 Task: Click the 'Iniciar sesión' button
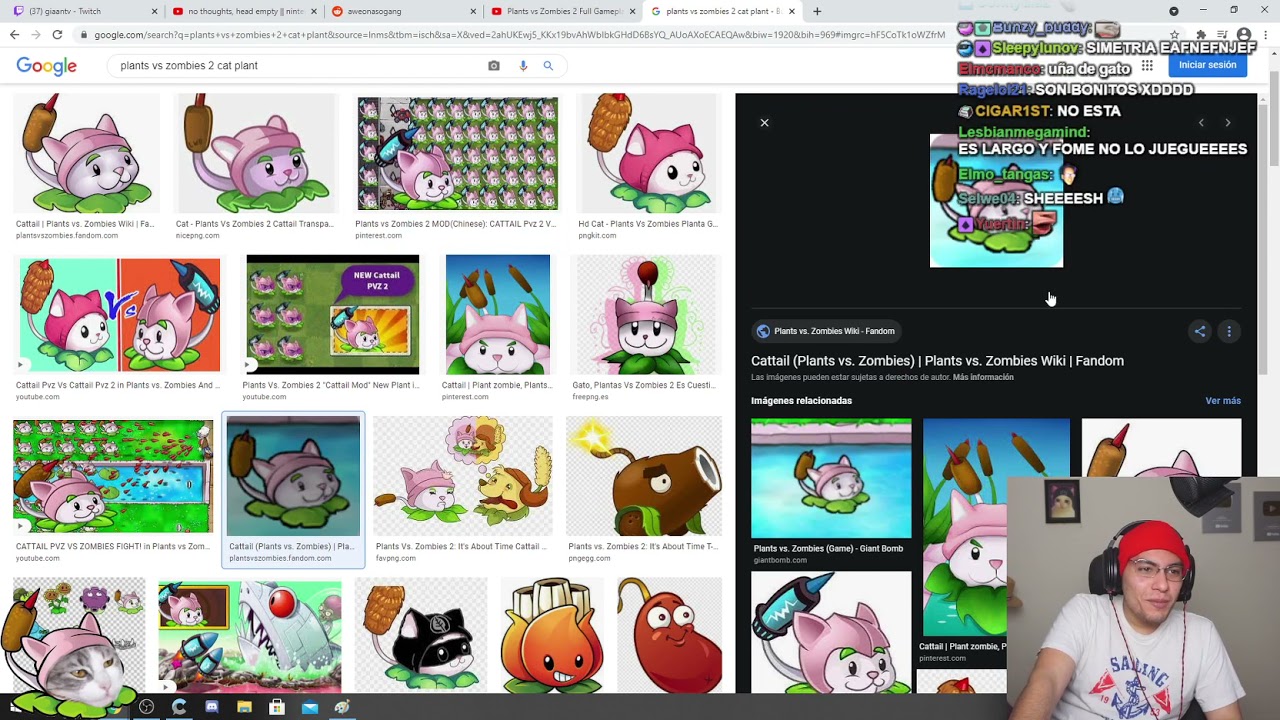[x=1207, y=65]
